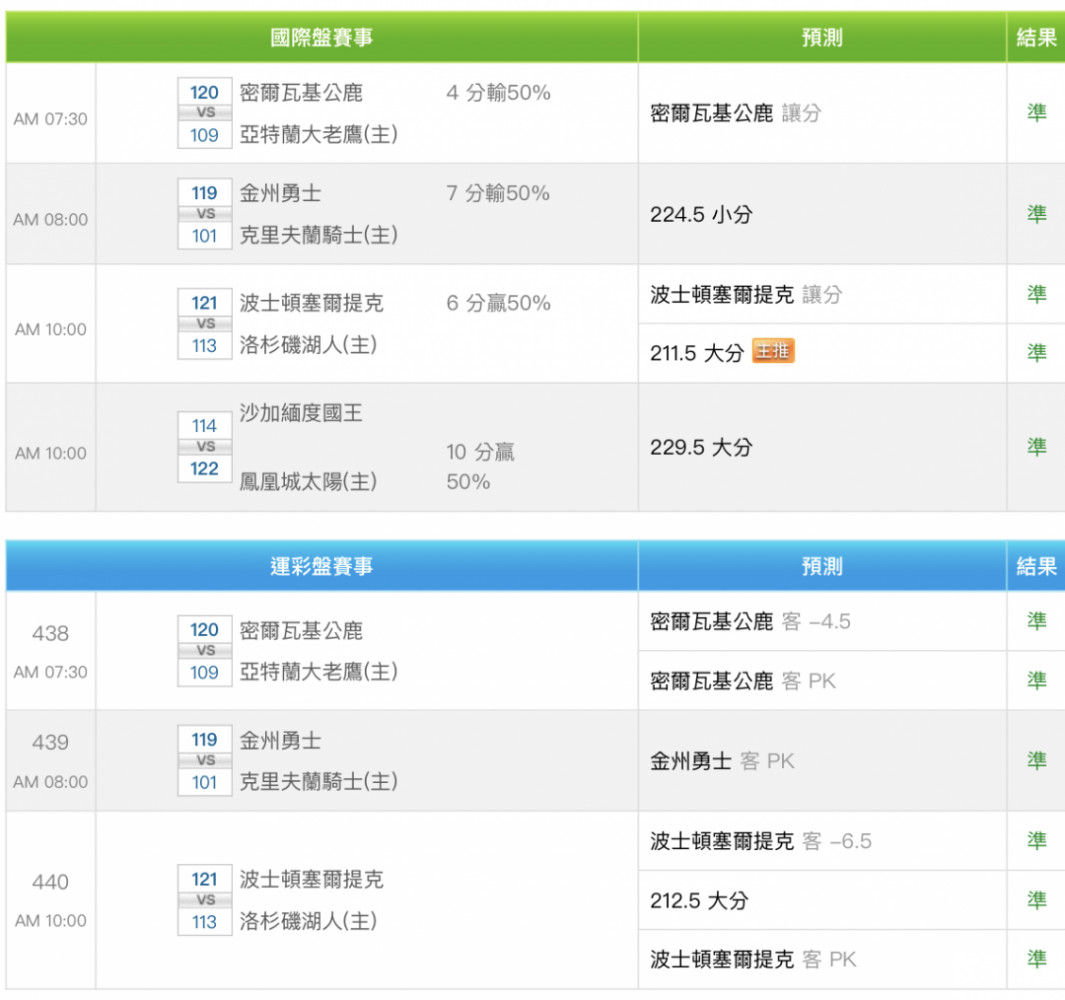Click score 119 in the 國際盤賽事 table
Screen dimensions: 1065x1000
coord(204,193)
